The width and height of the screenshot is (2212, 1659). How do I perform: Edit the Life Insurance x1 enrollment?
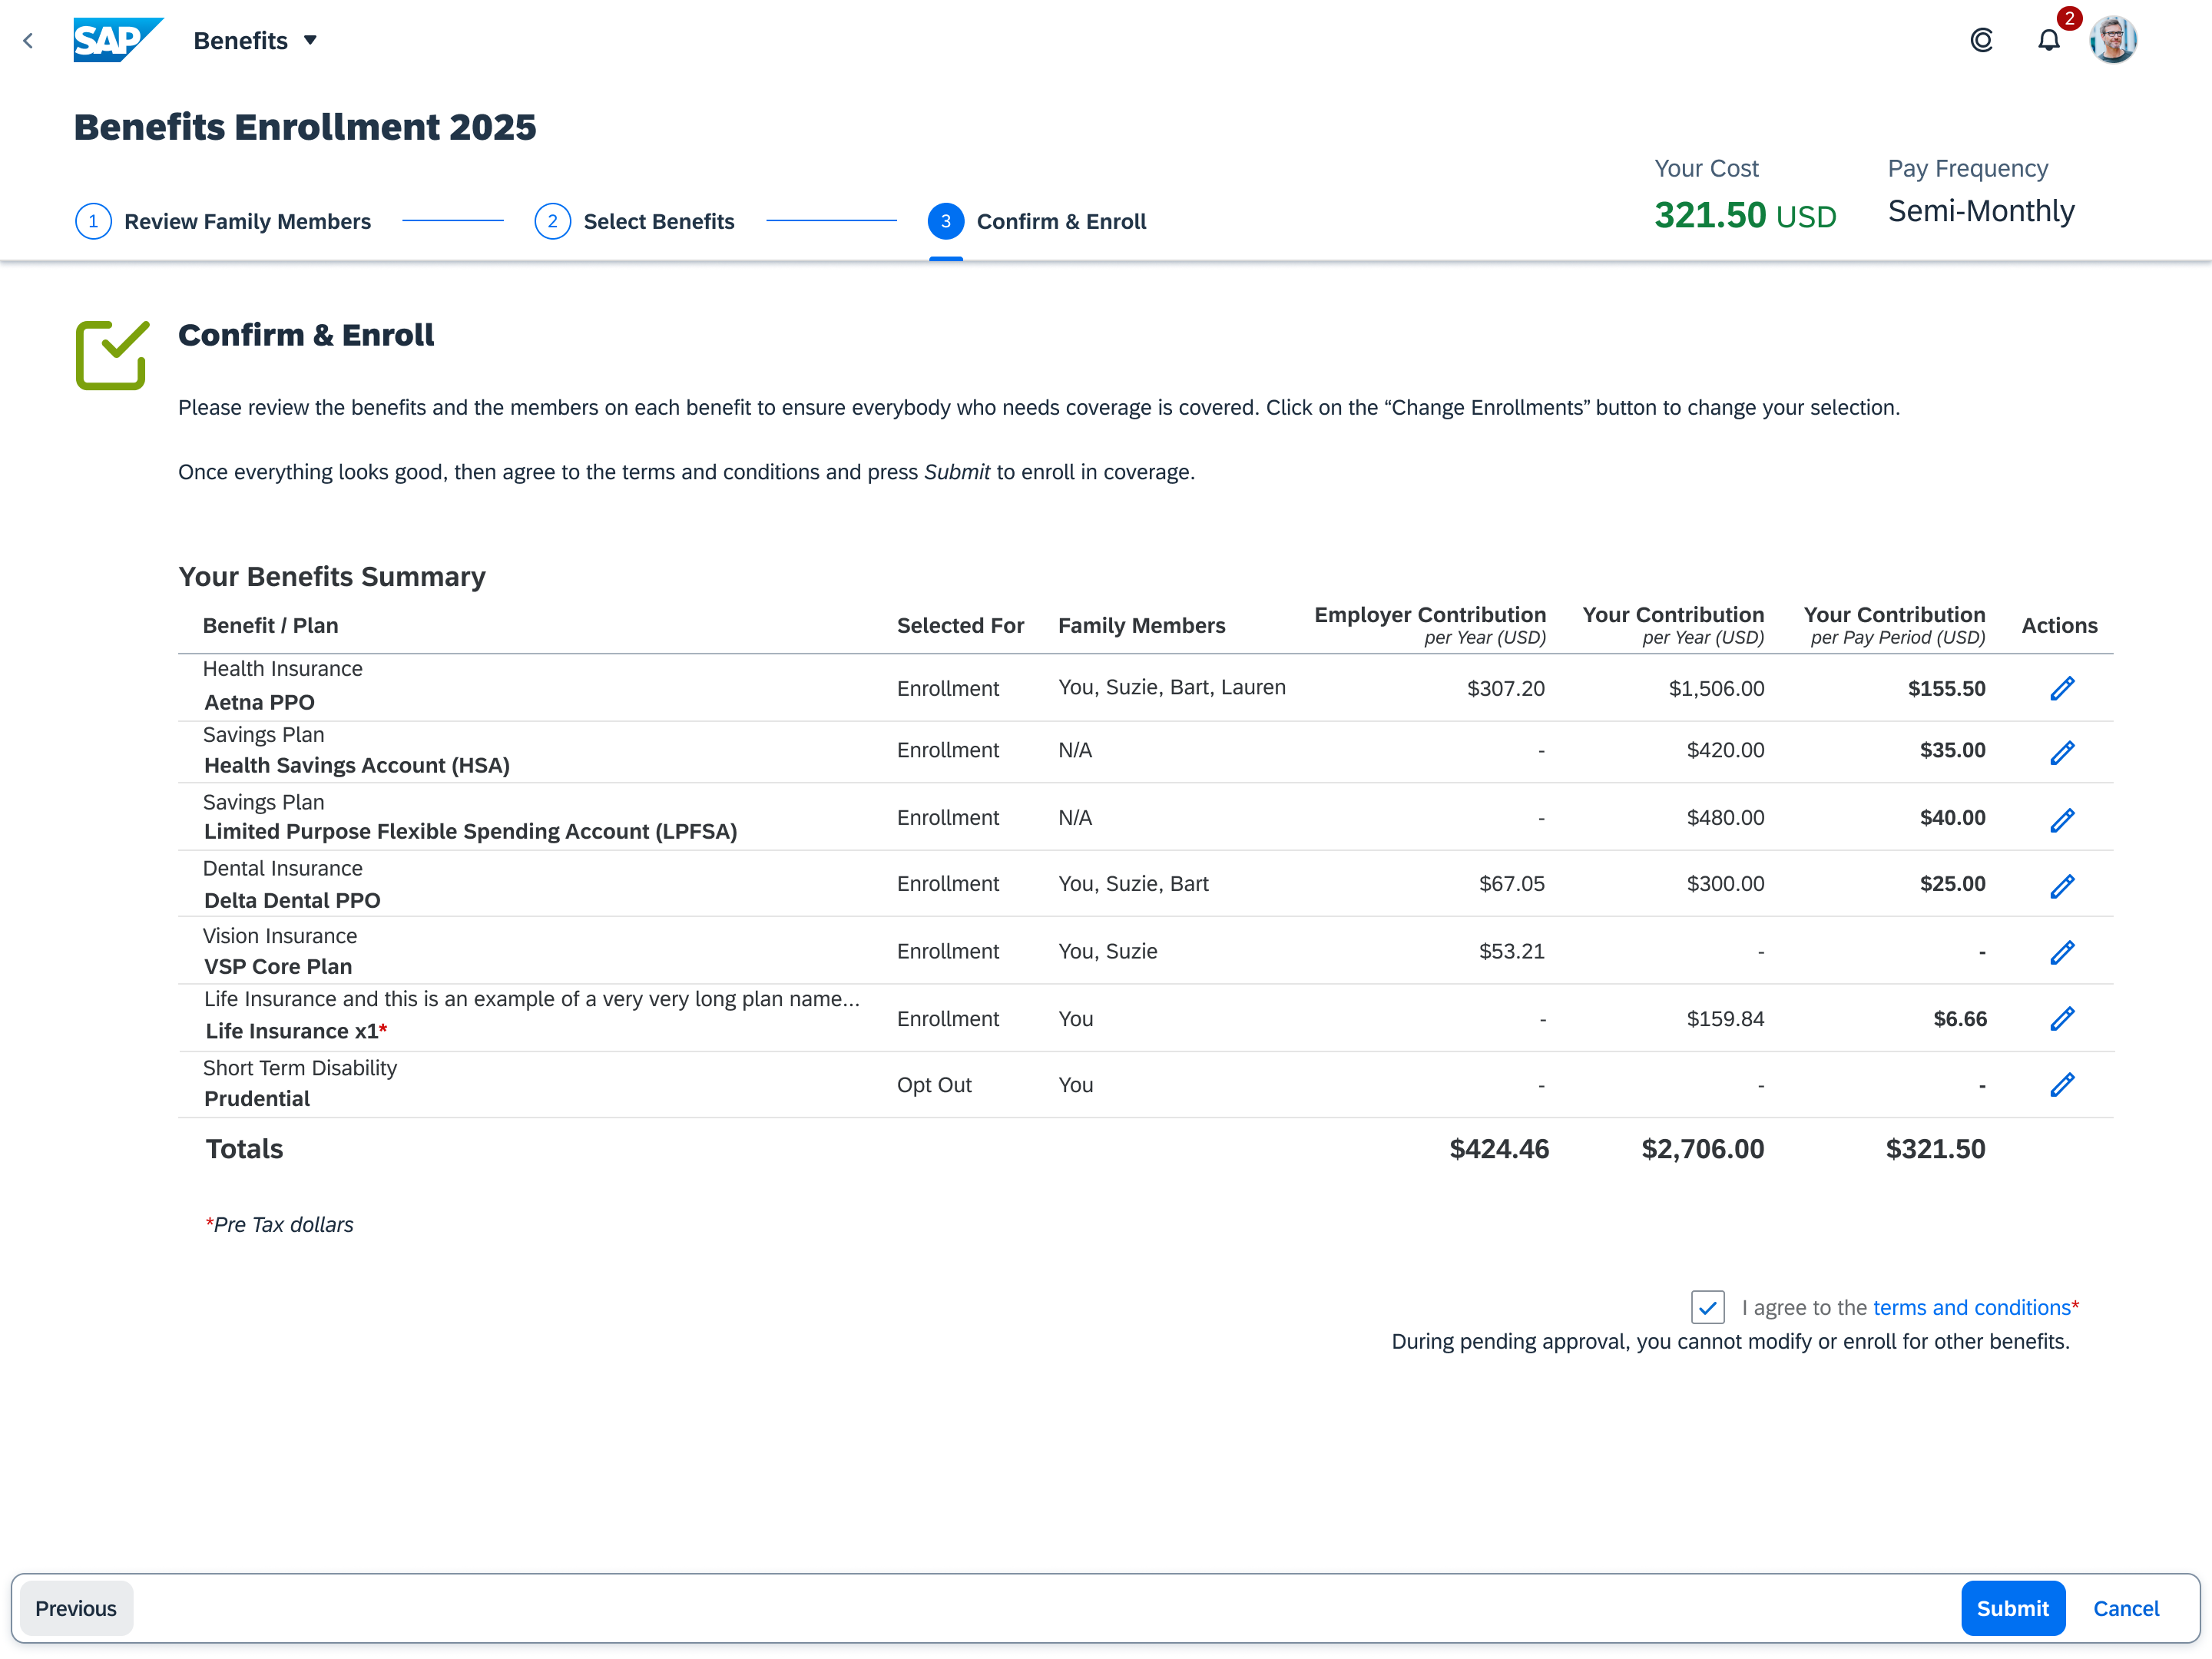coord(2063,1018)
